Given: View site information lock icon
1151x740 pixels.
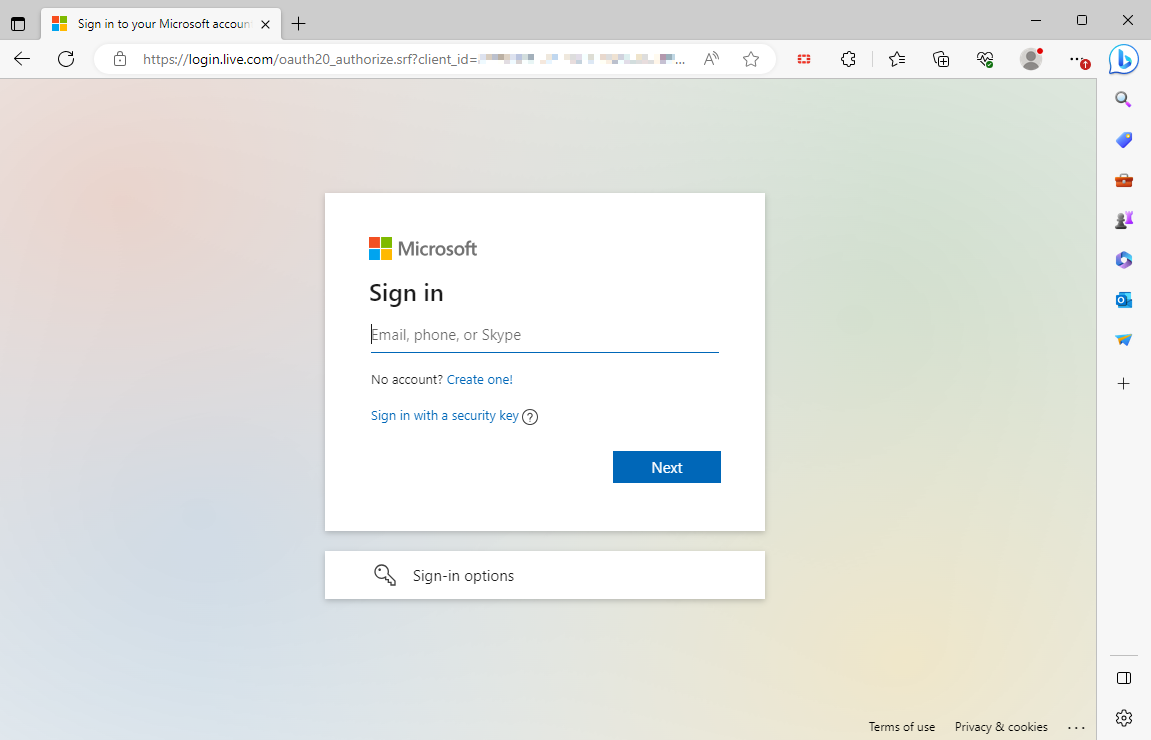Looking at the screenshot, I should 120,59.
